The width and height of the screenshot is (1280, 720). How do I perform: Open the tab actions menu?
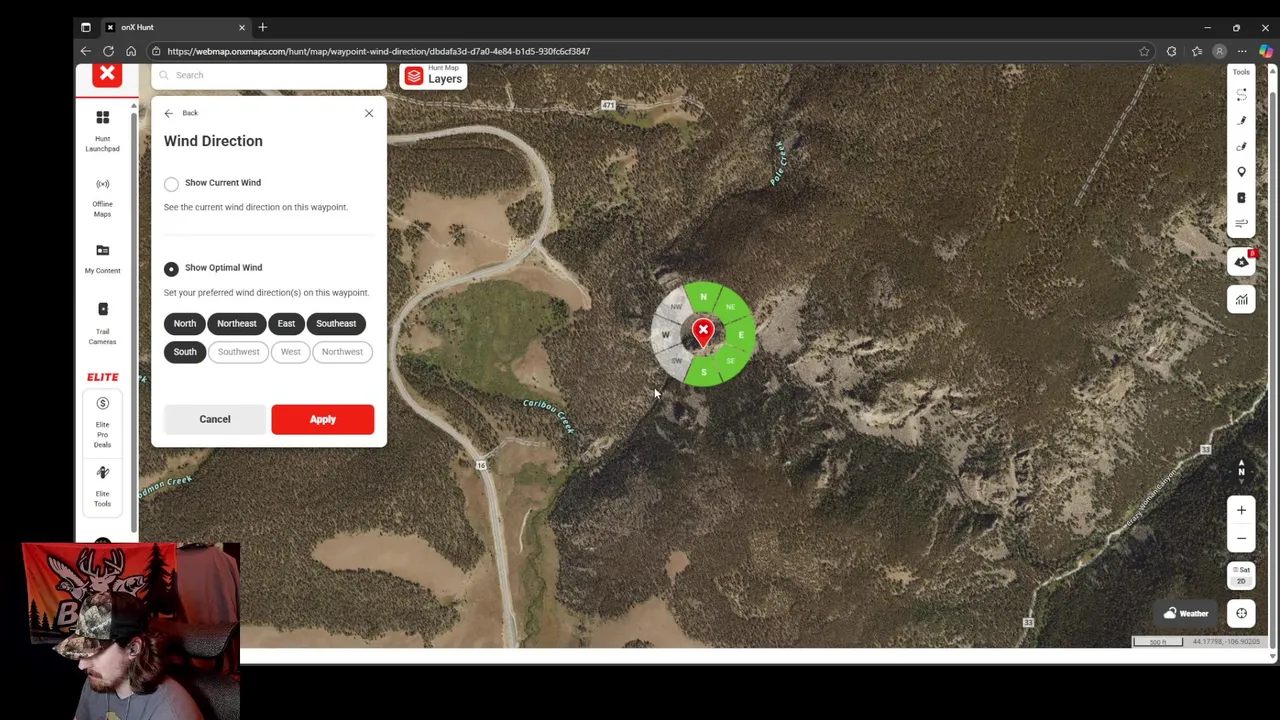pos(86,27)
